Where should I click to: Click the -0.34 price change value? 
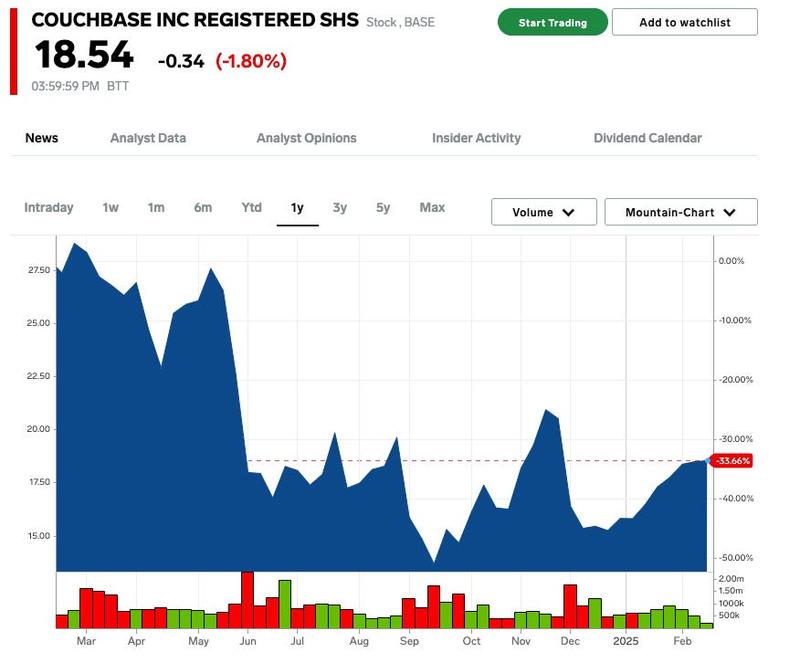[x=181, y=61]
